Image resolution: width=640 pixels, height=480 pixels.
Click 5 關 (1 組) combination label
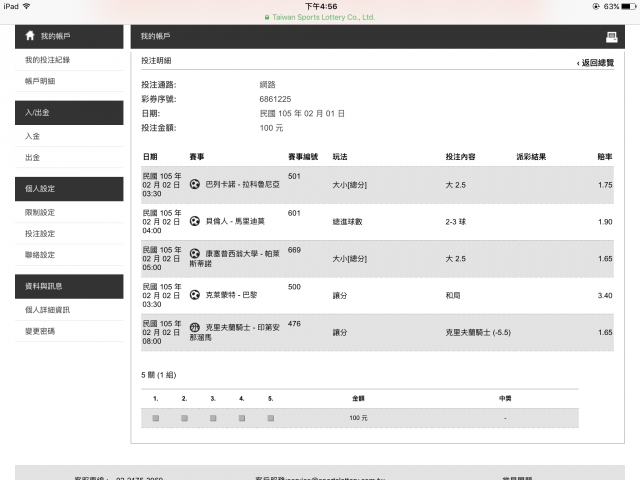click(159, 375)
